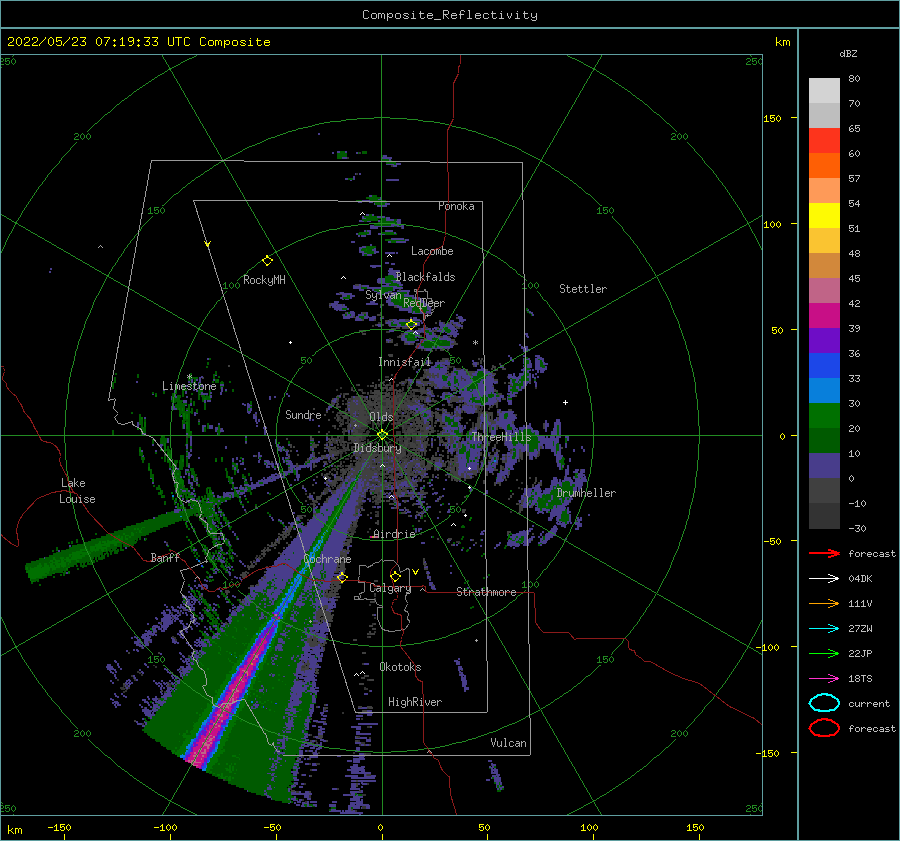Viewport: 900px width, 841px height.
Task: Click the light gray 70-80 dBZ color swatch
Action: click(x=824, y=91)
